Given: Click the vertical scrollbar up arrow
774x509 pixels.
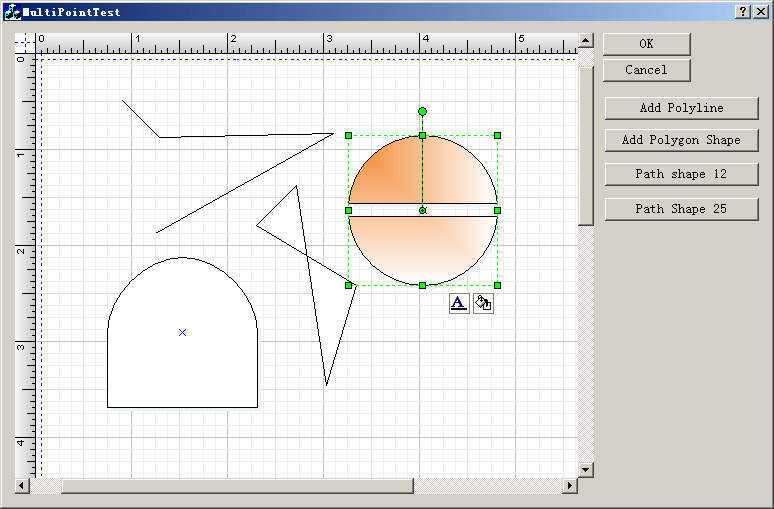Looking at the screenshot, I should (x=586, y=42).
